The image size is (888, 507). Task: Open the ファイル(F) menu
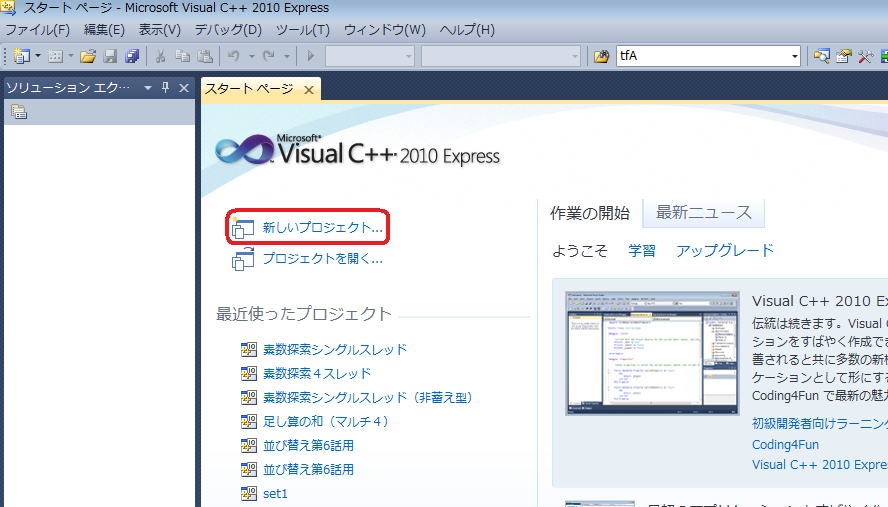(37, 30)
